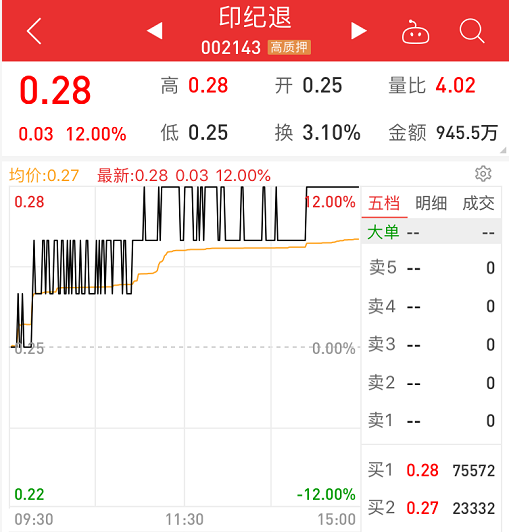Tap the 买1 volume 75572
The image size is (509, 532).
click(474, 471)
